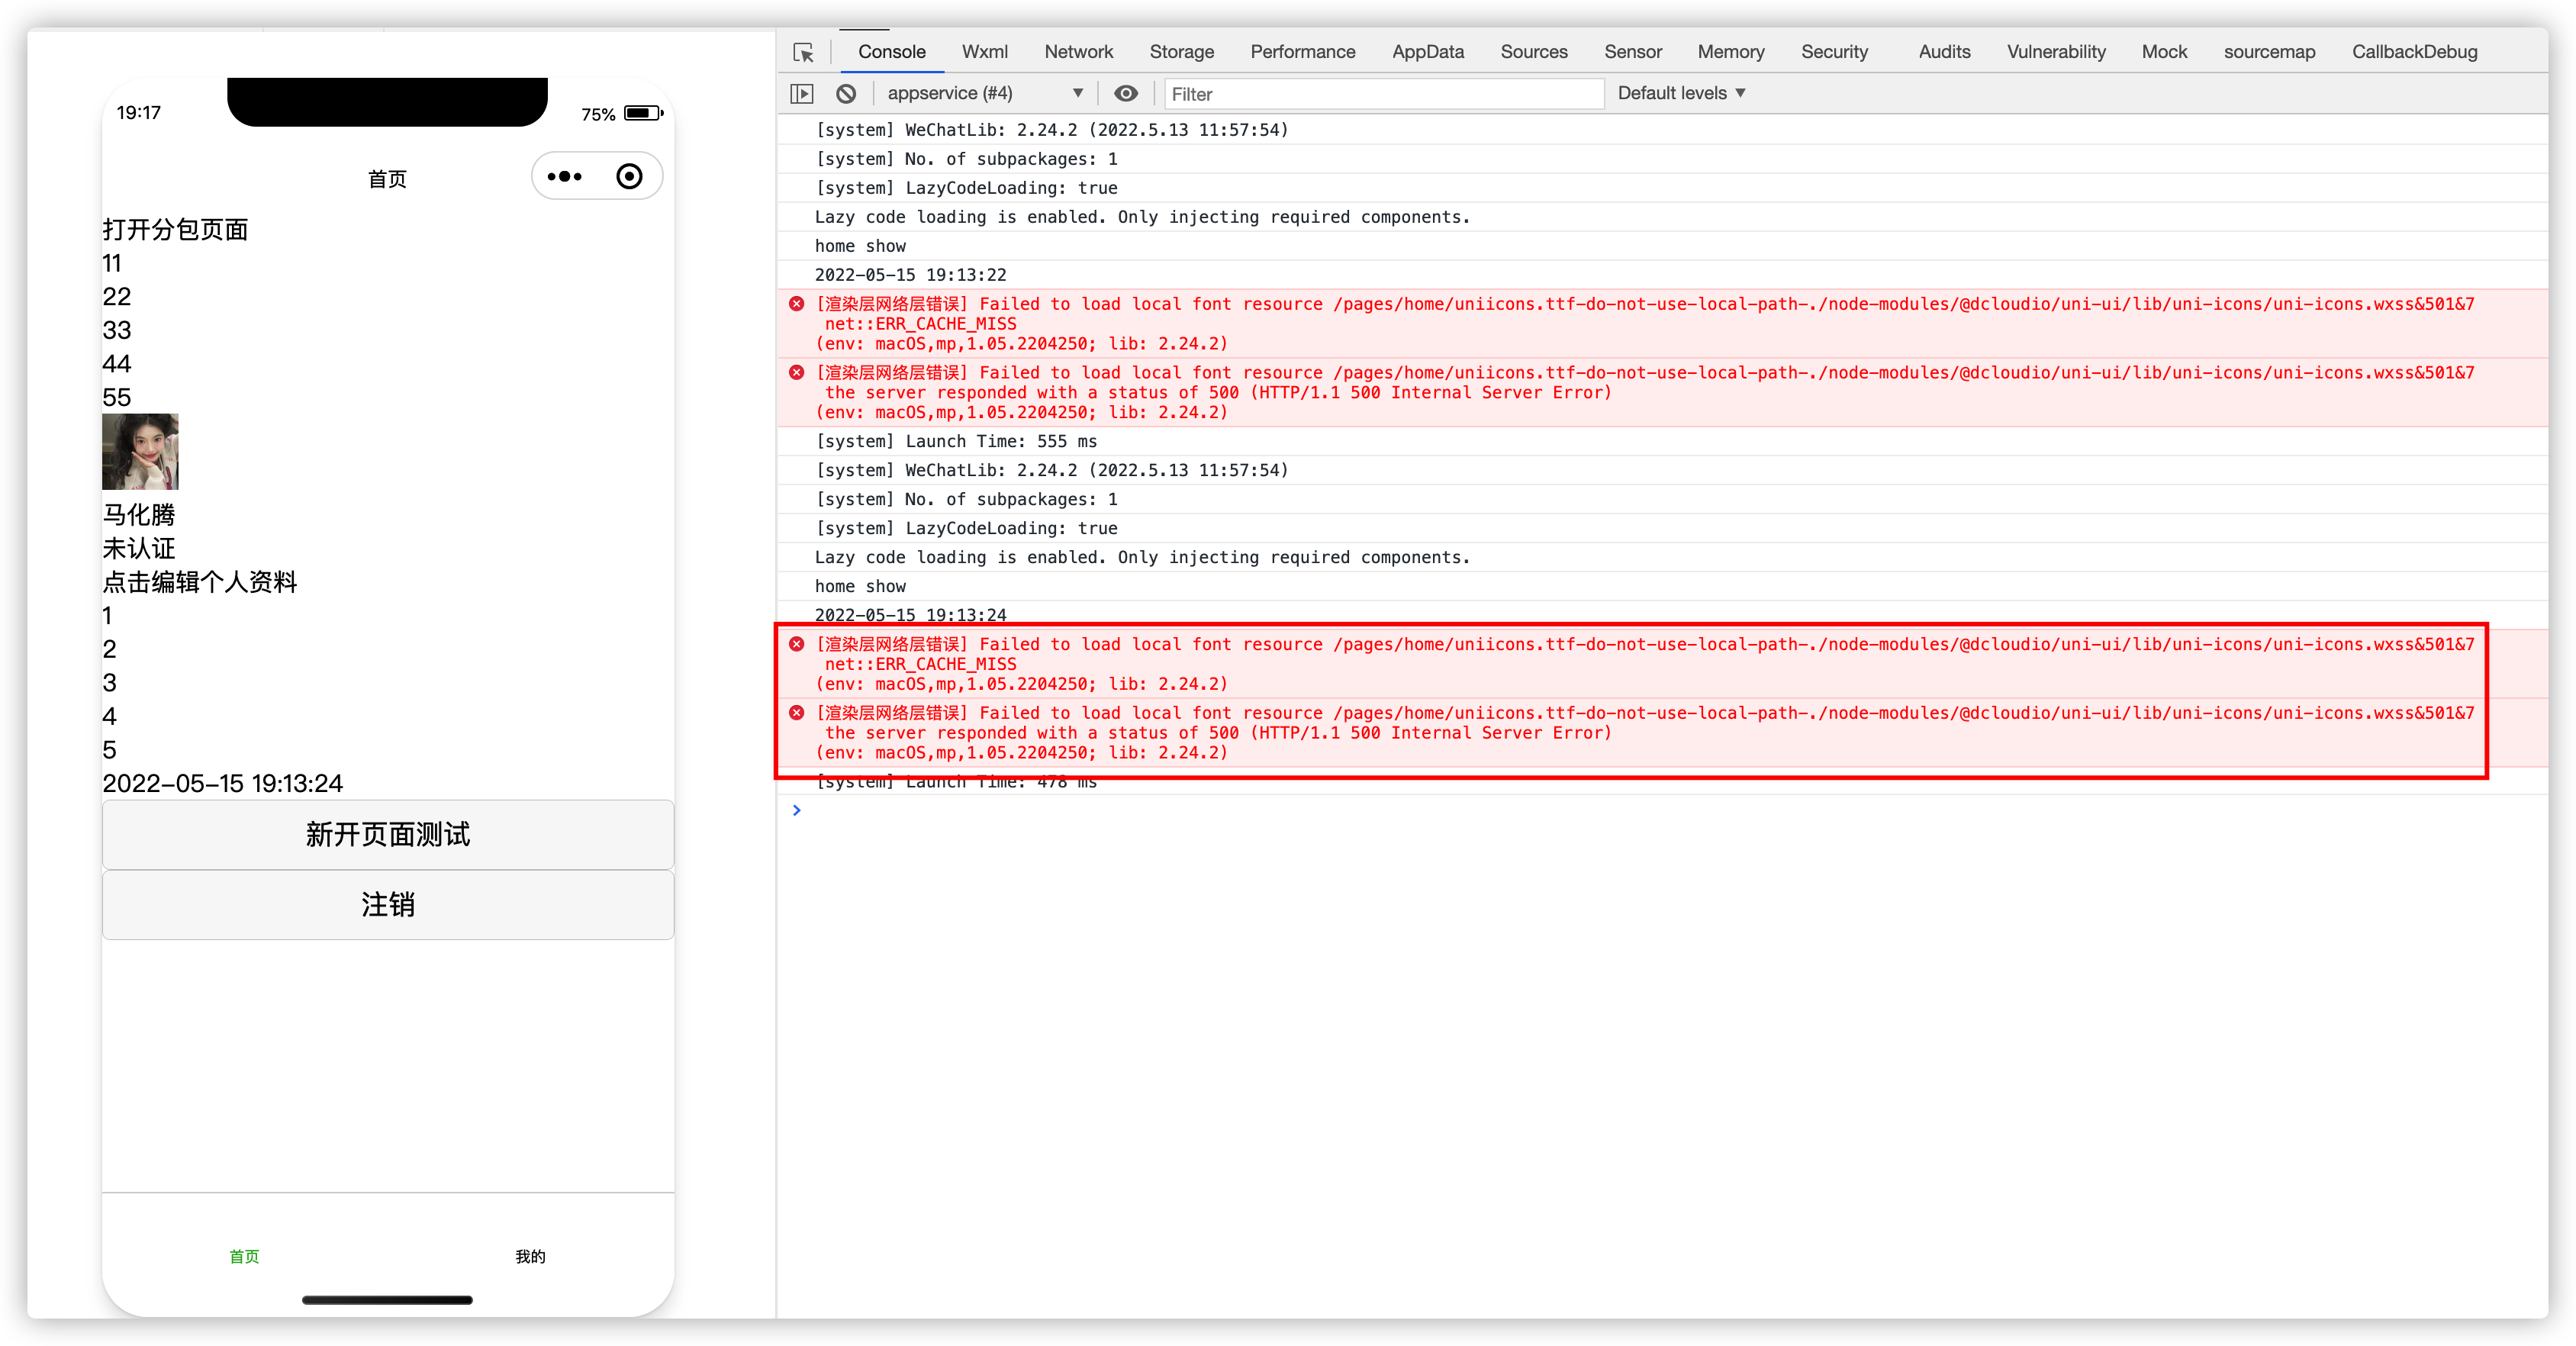The height and width of the screenshot is (1346, 2576).
Task: Click the avatar photo thumbnail
Action: tap(141, 452)
